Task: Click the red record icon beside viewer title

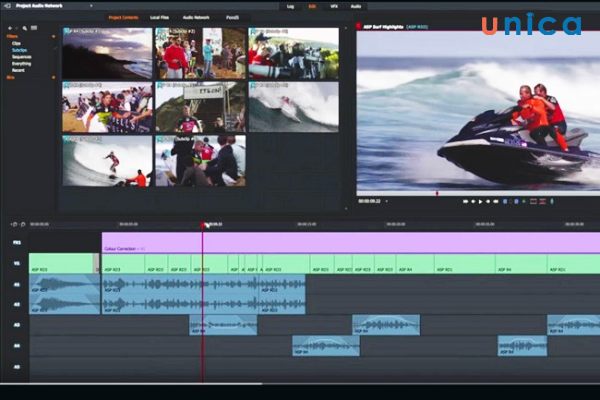Action: [x=359, y=26]
